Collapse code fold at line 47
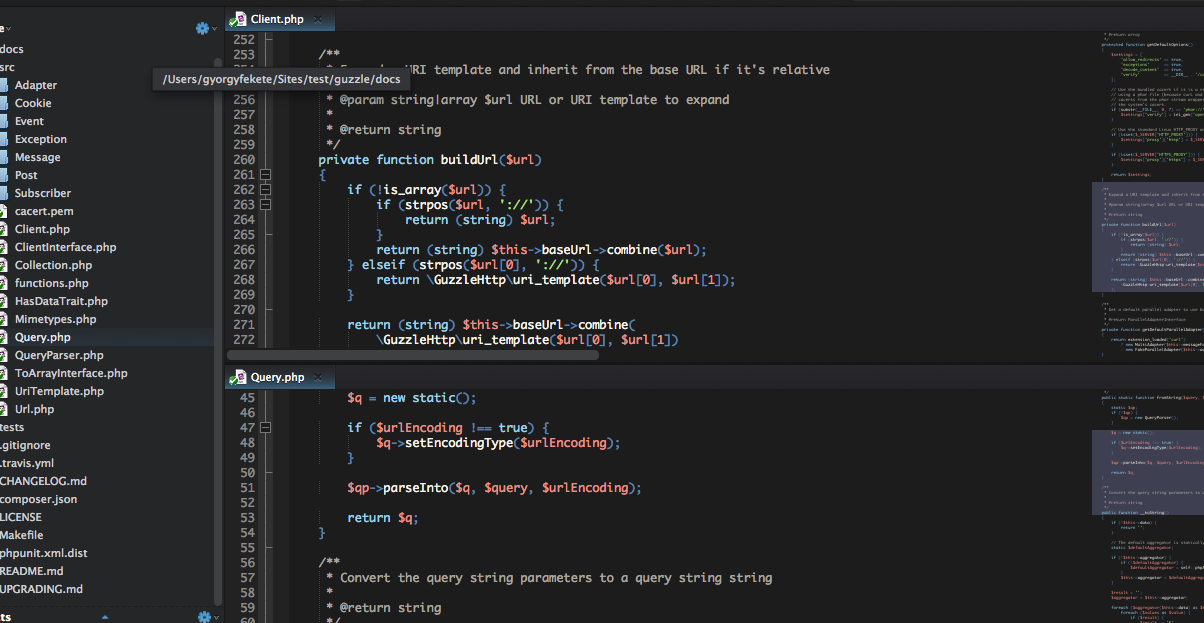 click(266, 427)
